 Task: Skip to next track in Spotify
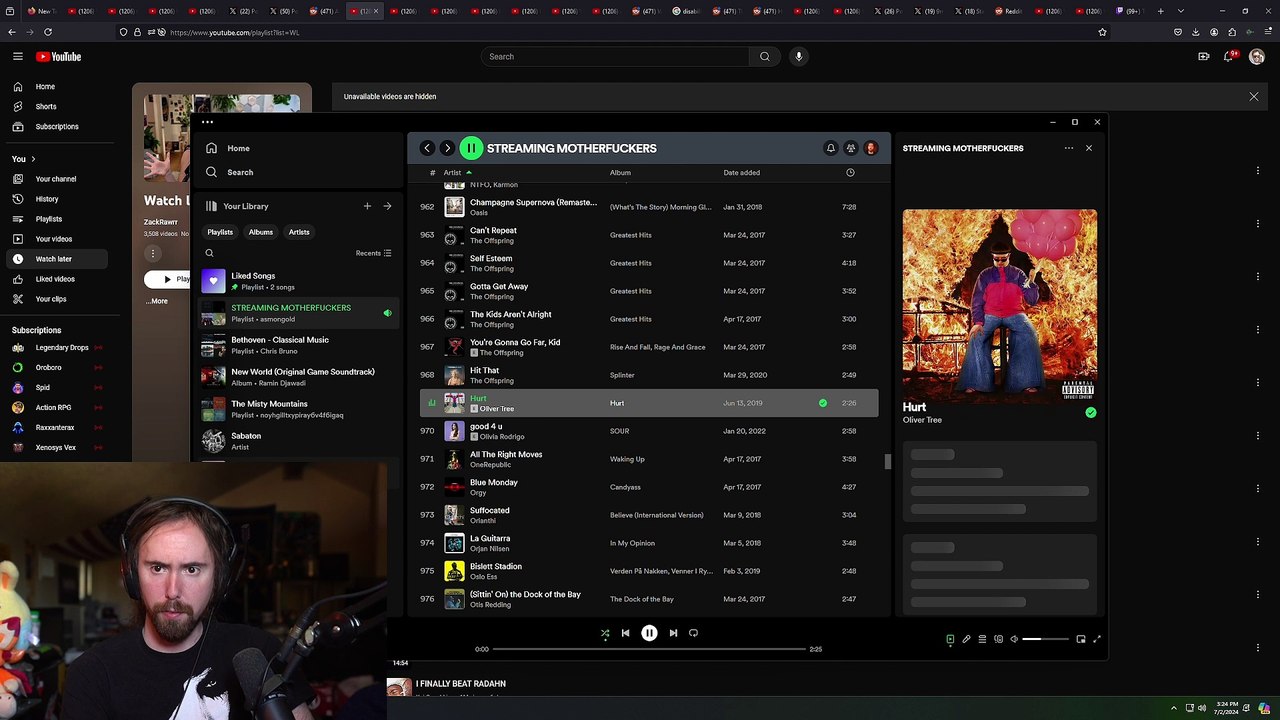pyautogui.click(x=673, y=633)
